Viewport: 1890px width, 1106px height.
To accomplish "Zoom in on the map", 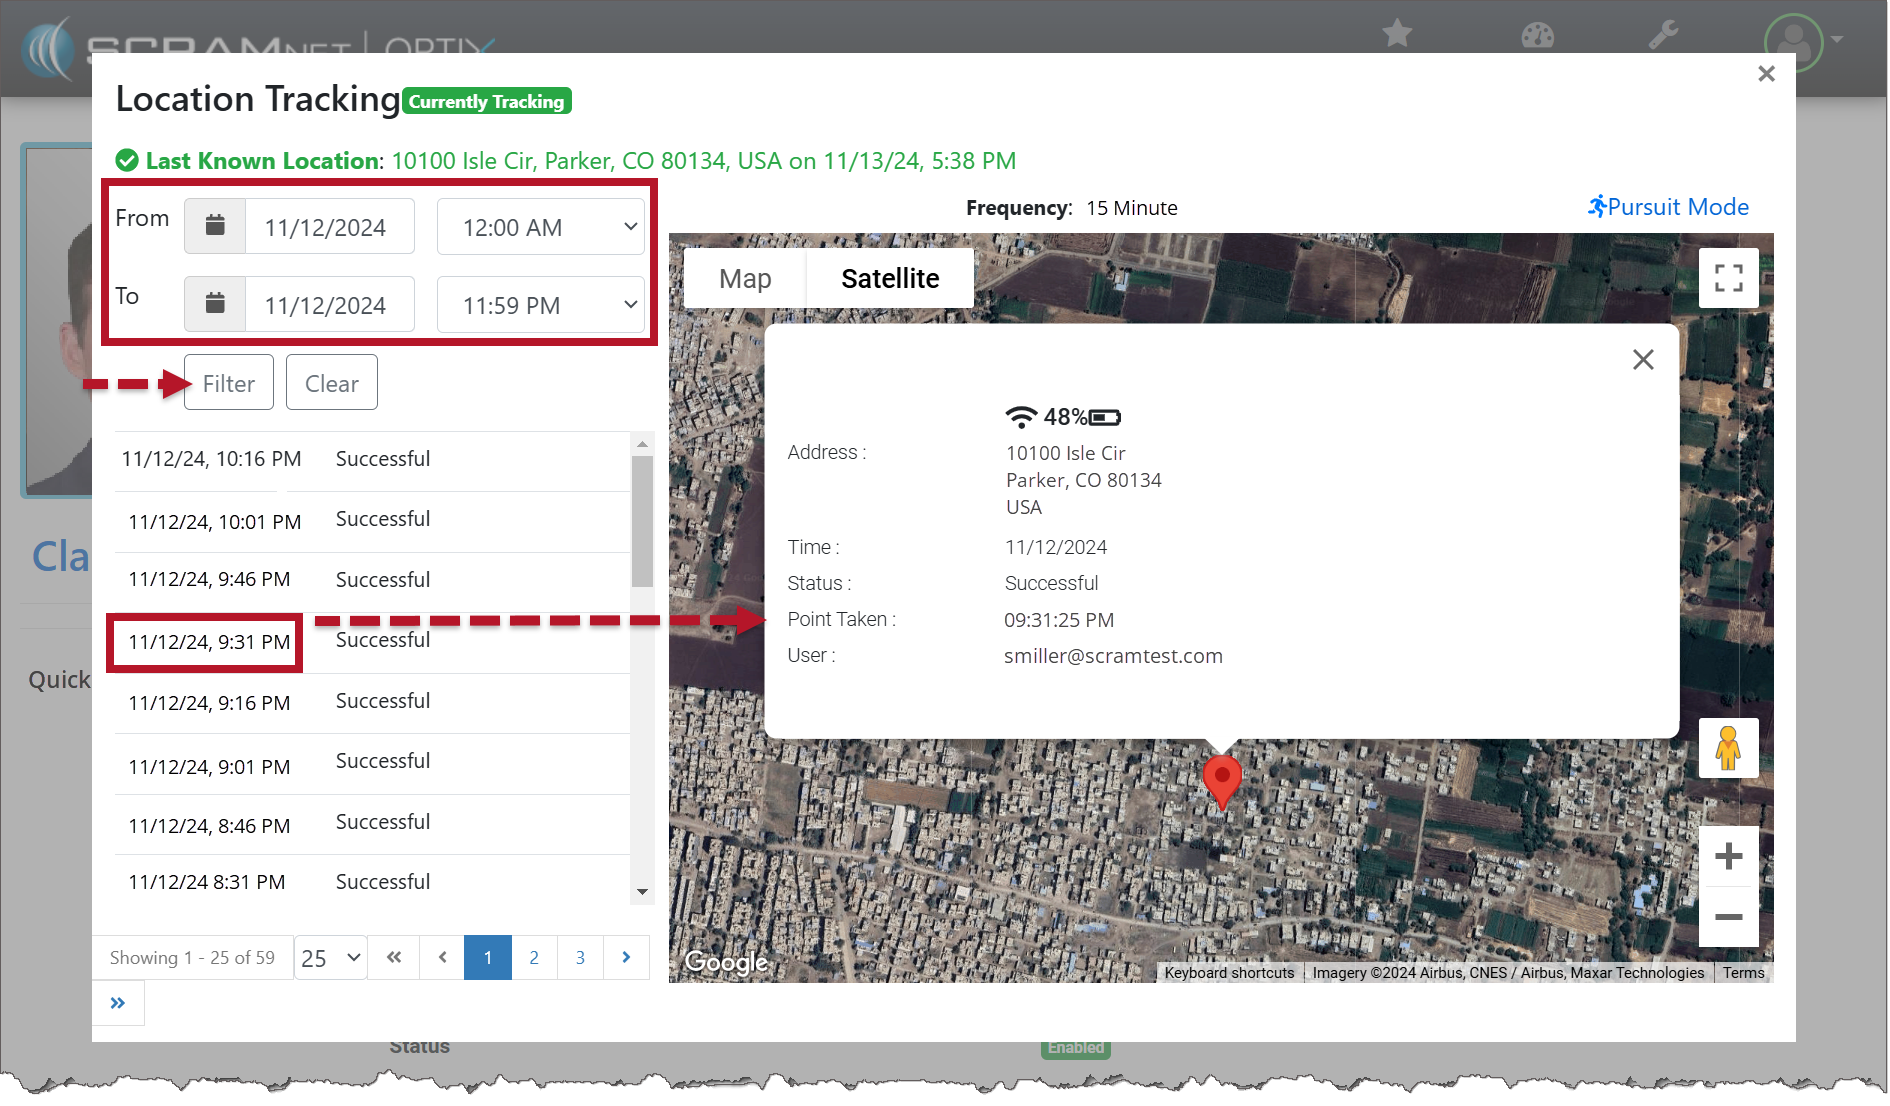I will coord(1728,856).
